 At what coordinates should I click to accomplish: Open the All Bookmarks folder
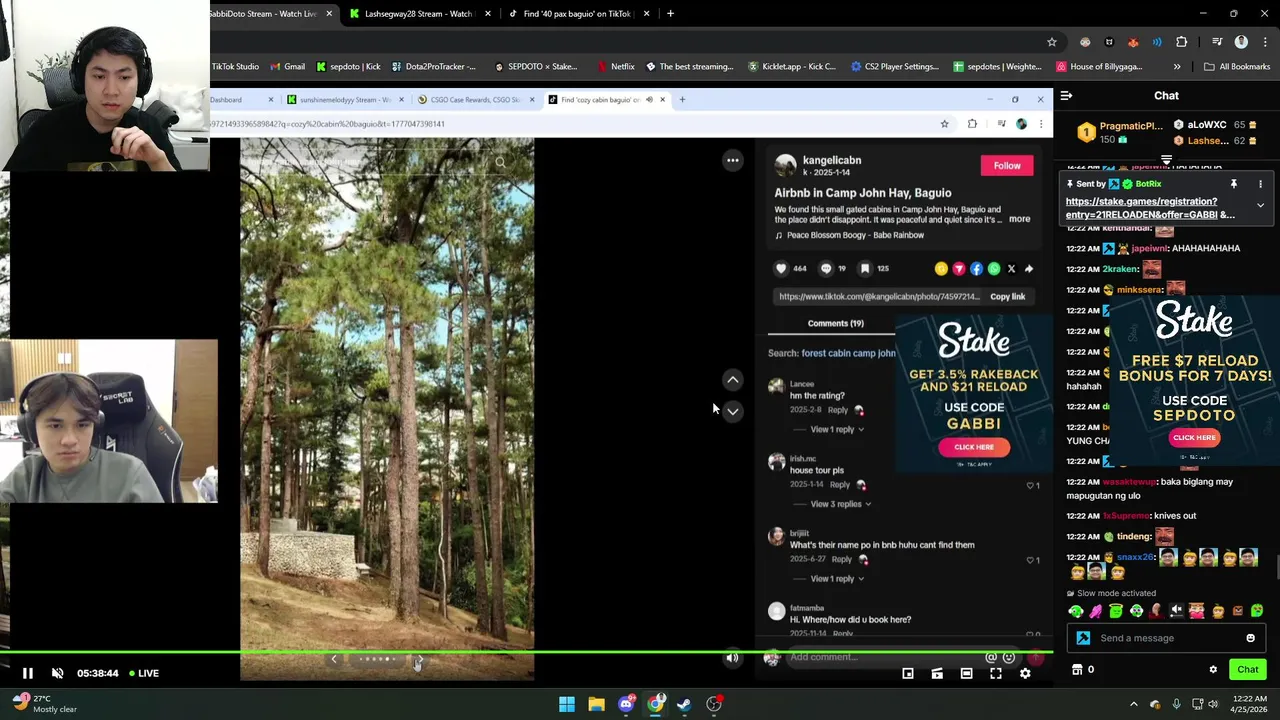(x=1237, y=67)
